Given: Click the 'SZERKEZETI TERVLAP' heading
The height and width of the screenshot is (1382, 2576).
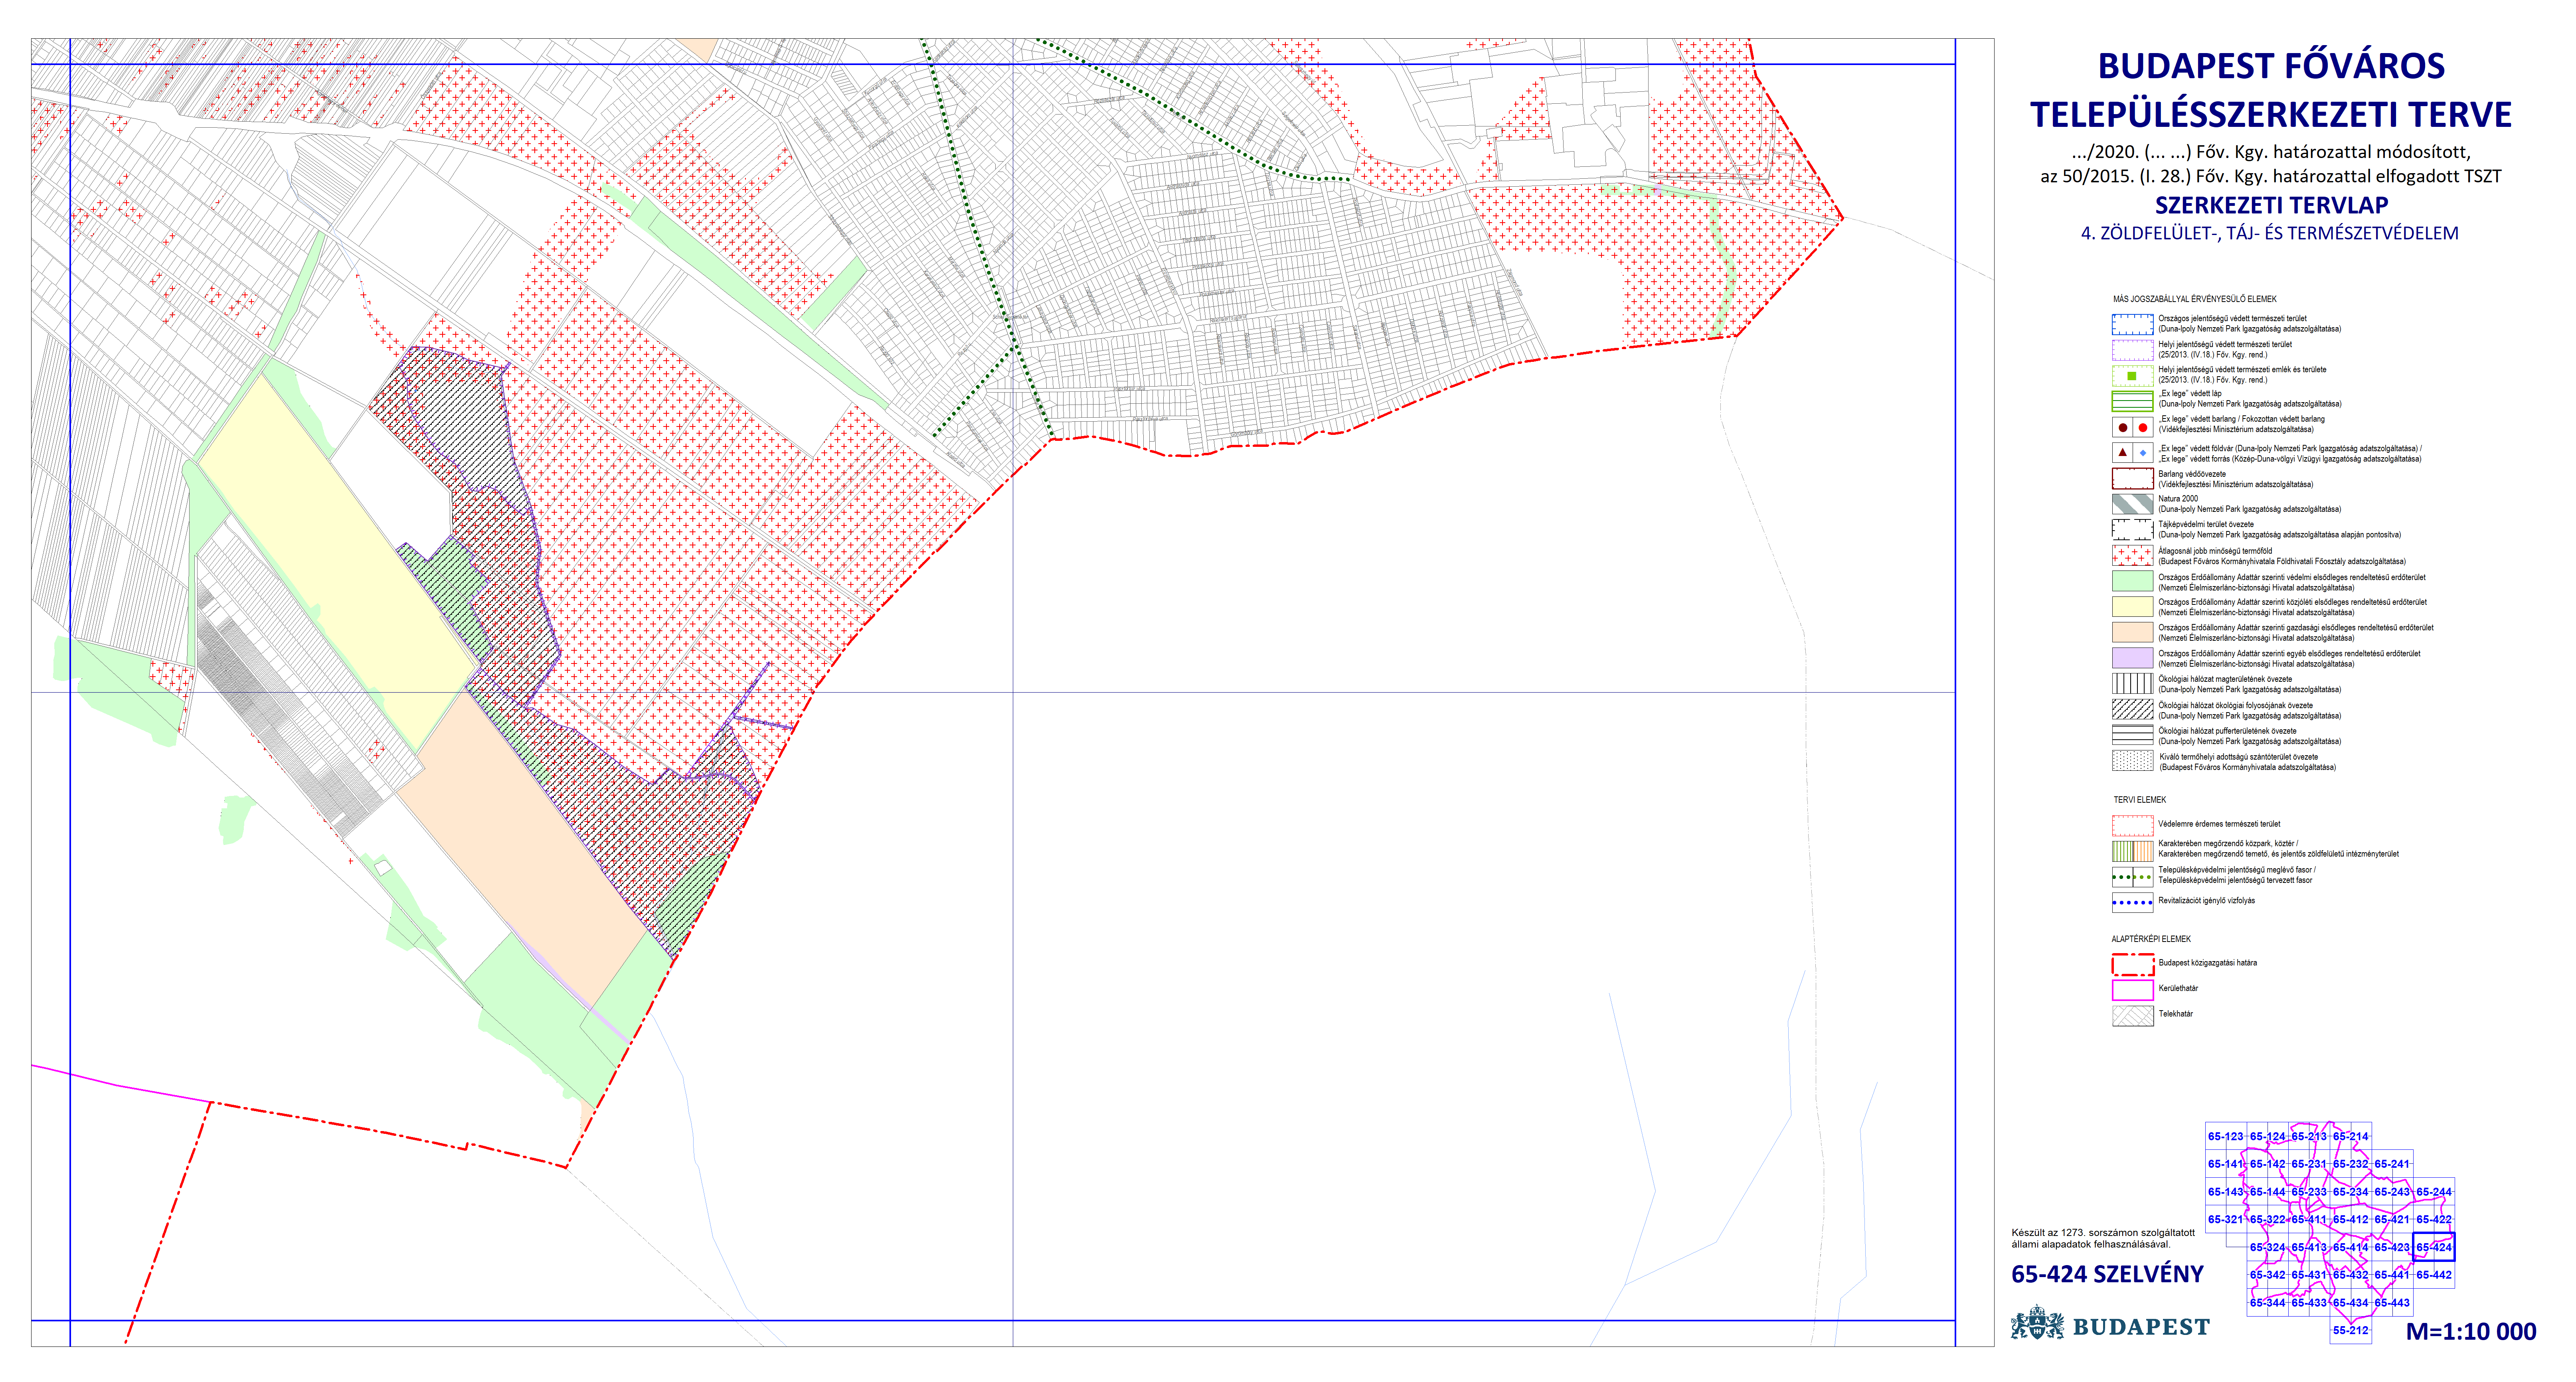Looking at the screenshot, I should pyautogui.click(x=2271, y=205).
